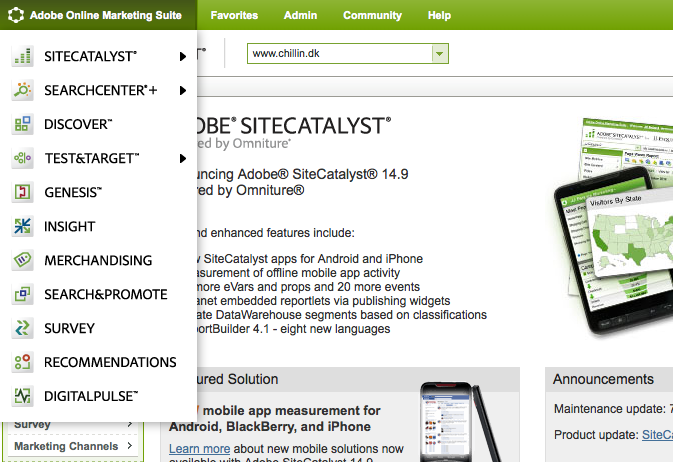Click the Survey green arrows icon
The width and height of the screenshot is (673, 462).
[22, 328]
